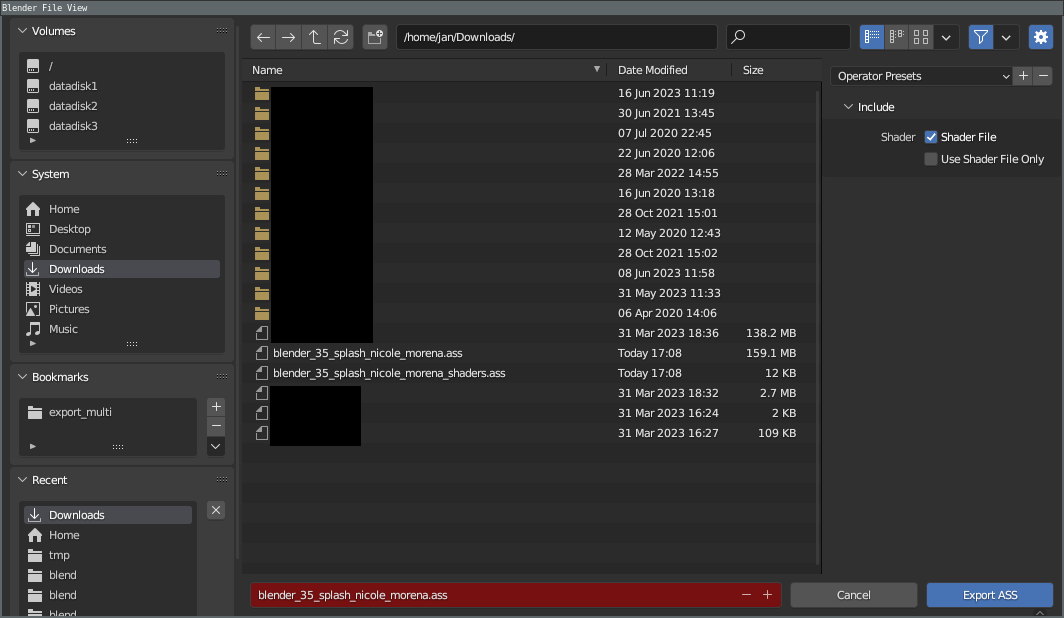Toggle file filtering funnel icon
The image size is (1064, 618).
click(981, 37)
